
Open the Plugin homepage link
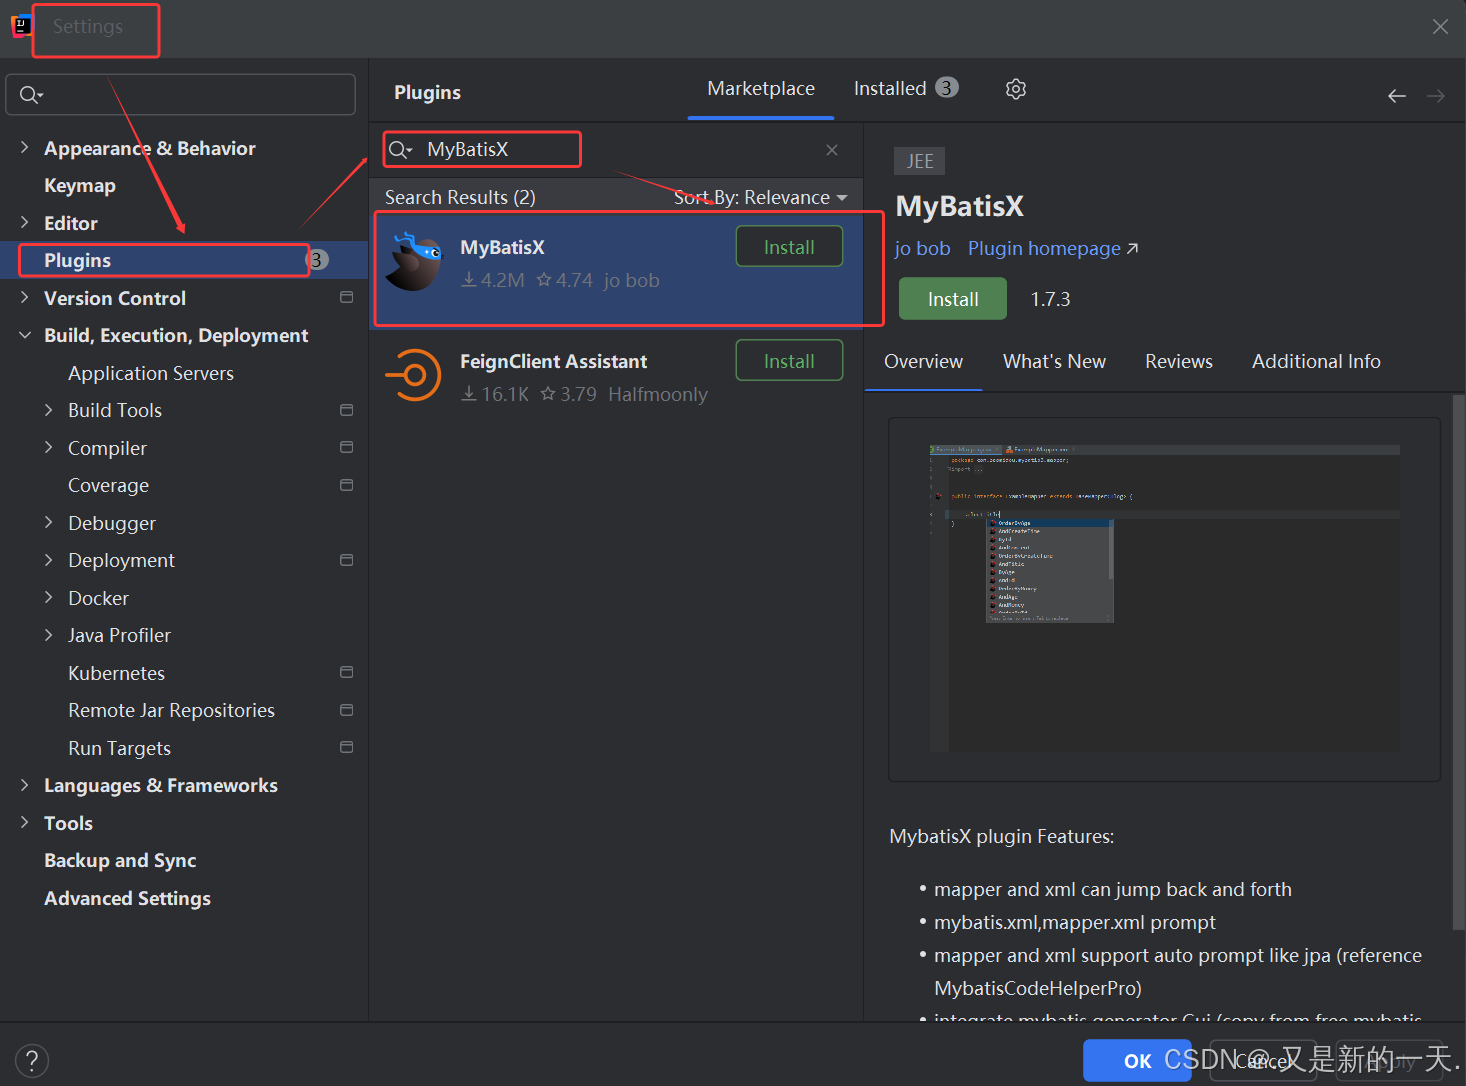(1053, 249)
